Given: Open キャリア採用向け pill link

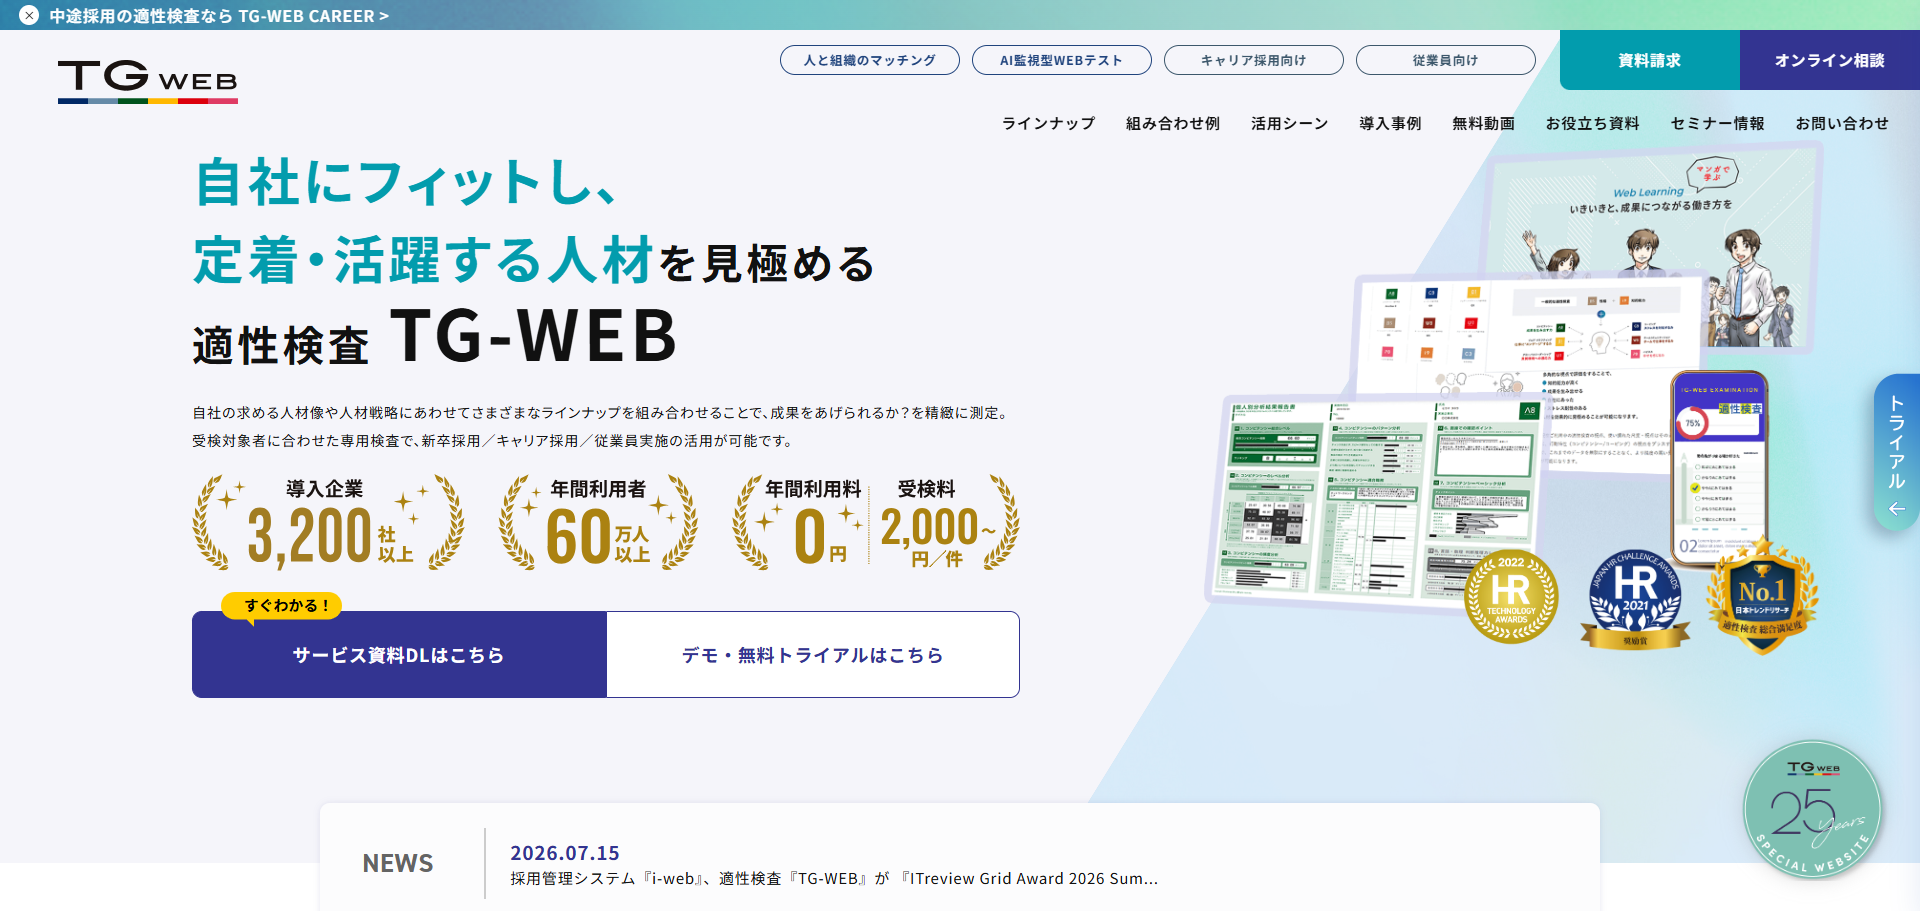Looking at the screenshot, I should pos(1254,60).
